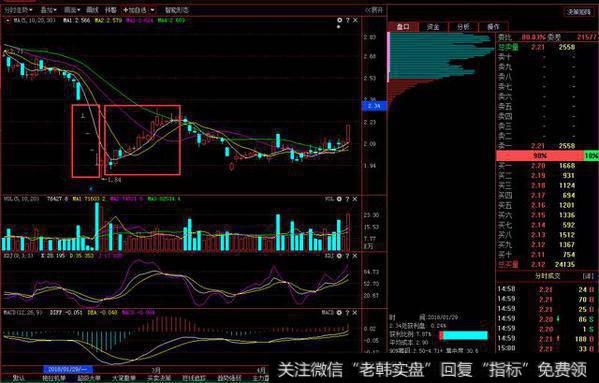This screenshot has height=383, width=599.
Task: Click the 1.84 low price label on chart
Action: click(x=115, y=180)
